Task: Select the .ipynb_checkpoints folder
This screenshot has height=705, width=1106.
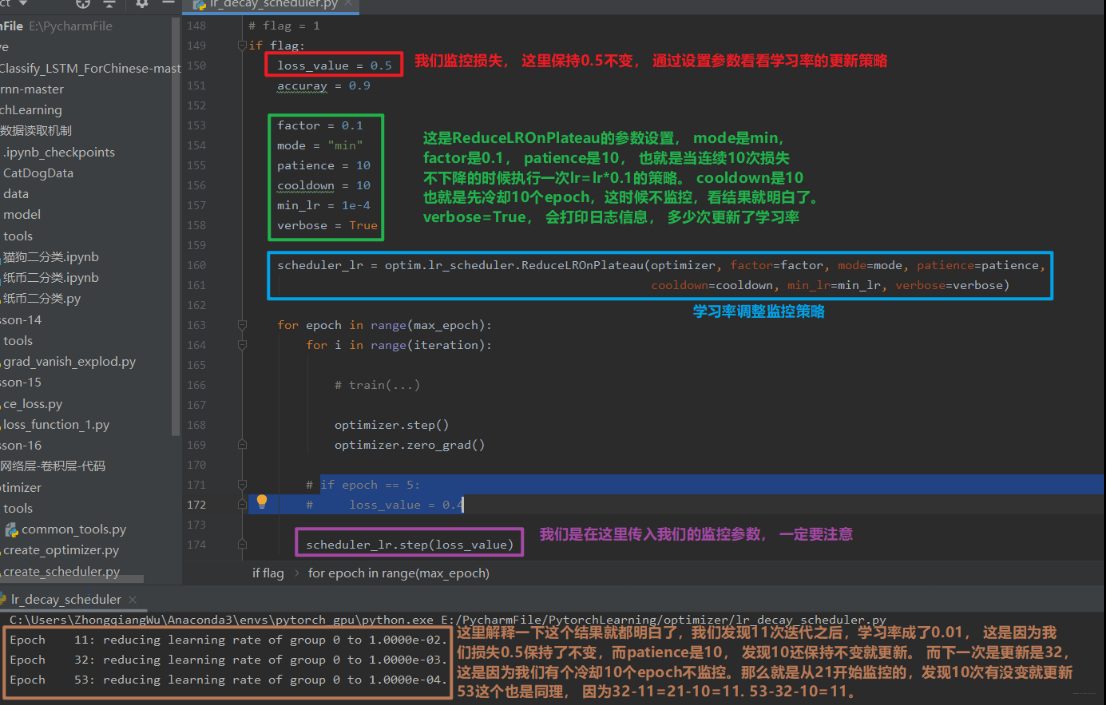Action: pos(59,152)
